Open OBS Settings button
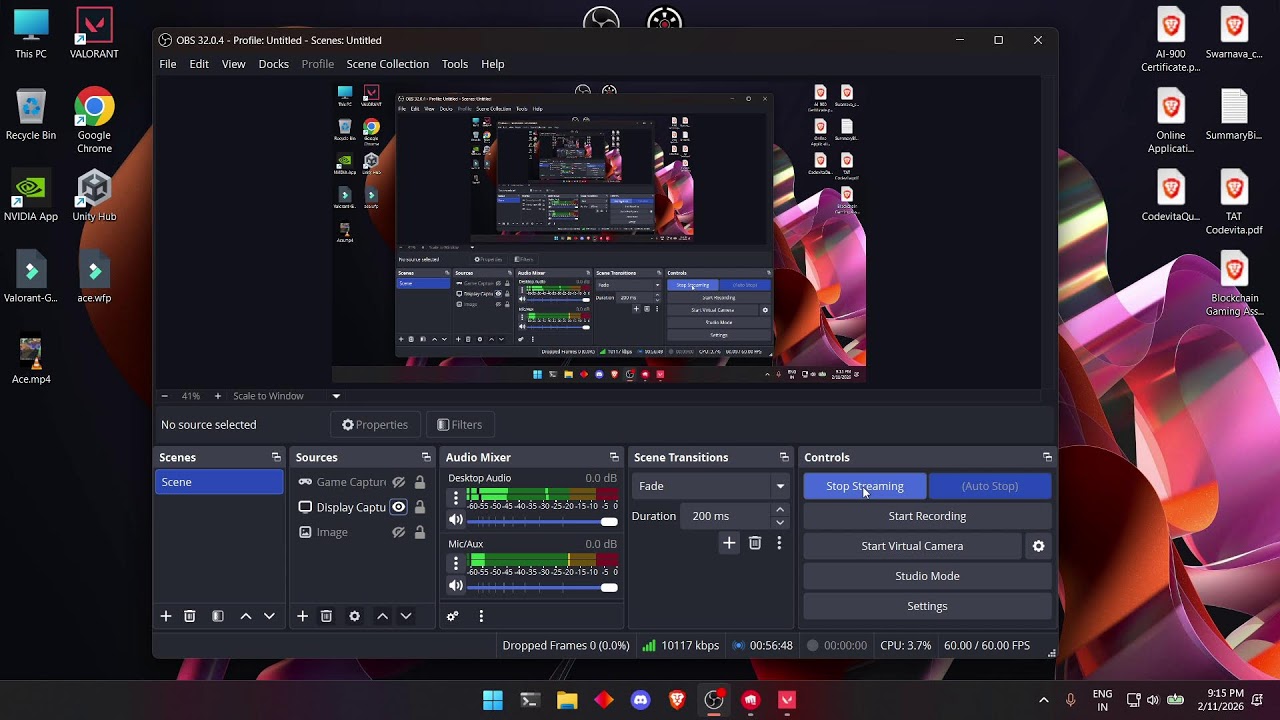This screenshot has height=720, width=1280. tap(927, 606)
